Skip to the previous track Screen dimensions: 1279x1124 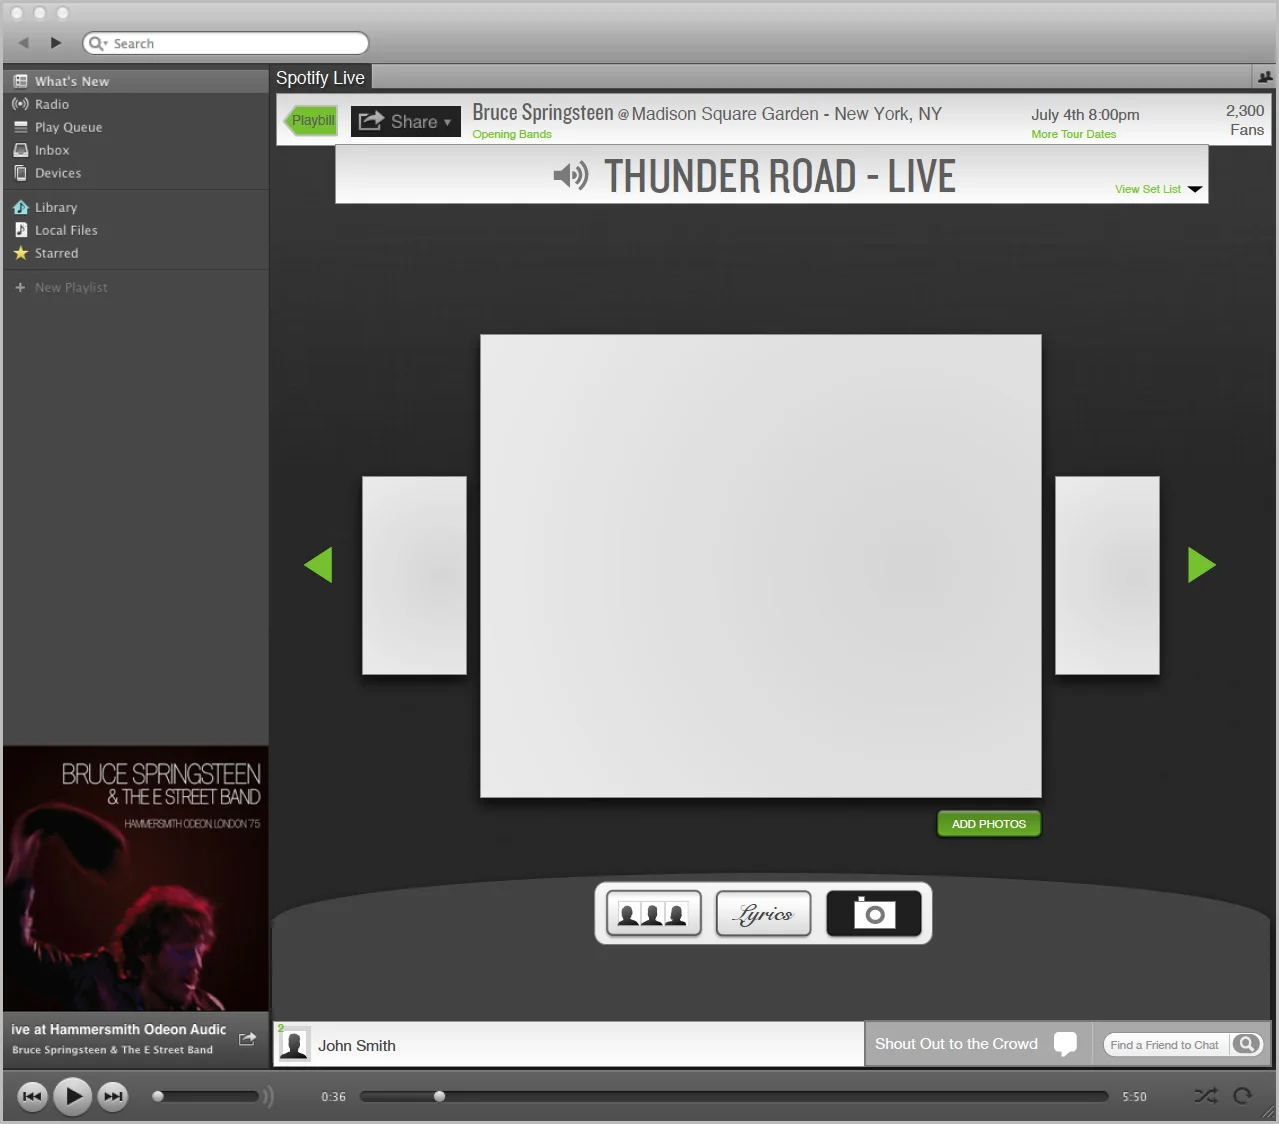click(32, 1097)
